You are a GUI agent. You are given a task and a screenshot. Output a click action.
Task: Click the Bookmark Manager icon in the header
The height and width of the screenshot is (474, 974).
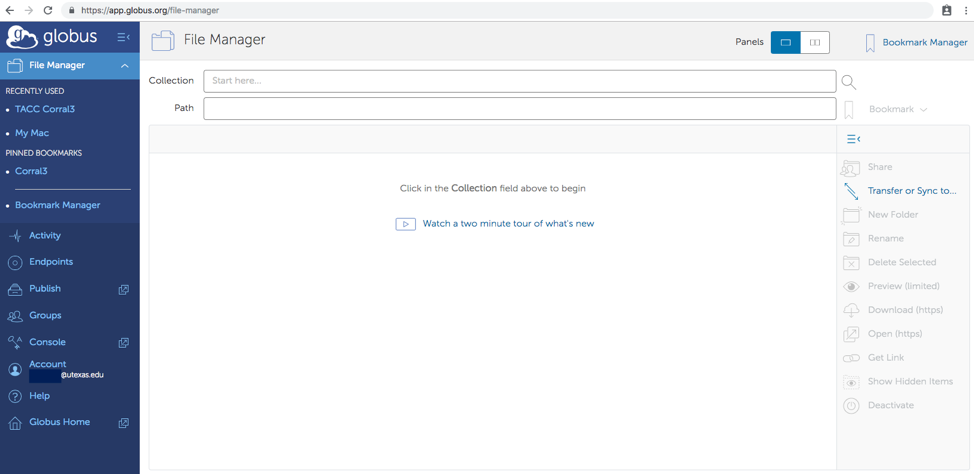[x=870, y=43]
